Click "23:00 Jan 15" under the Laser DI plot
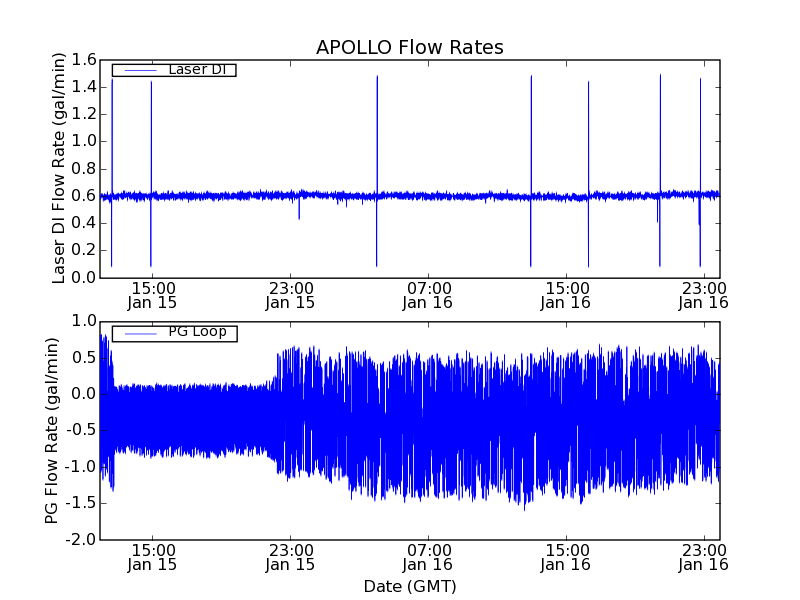This screenshot has width=800, height=600. pos(290,296)
